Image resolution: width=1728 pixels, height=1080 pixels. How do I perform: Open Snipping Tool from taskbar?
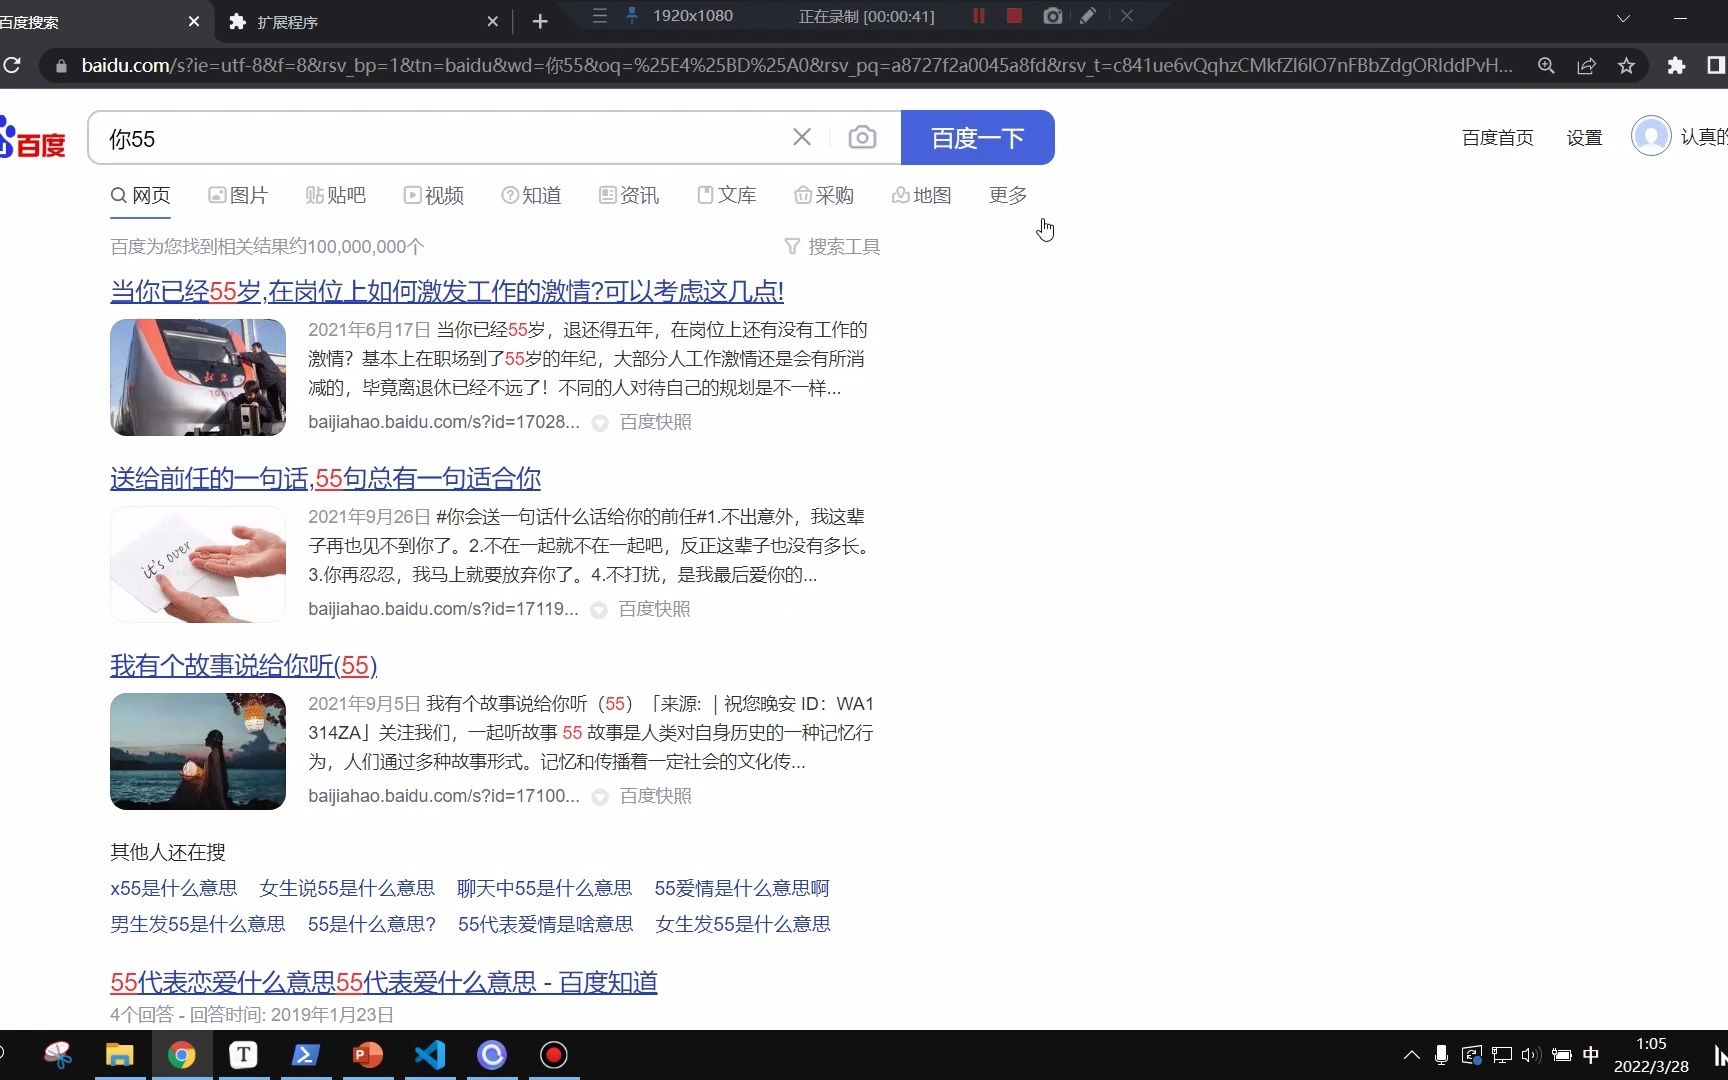pos(58,1055)
